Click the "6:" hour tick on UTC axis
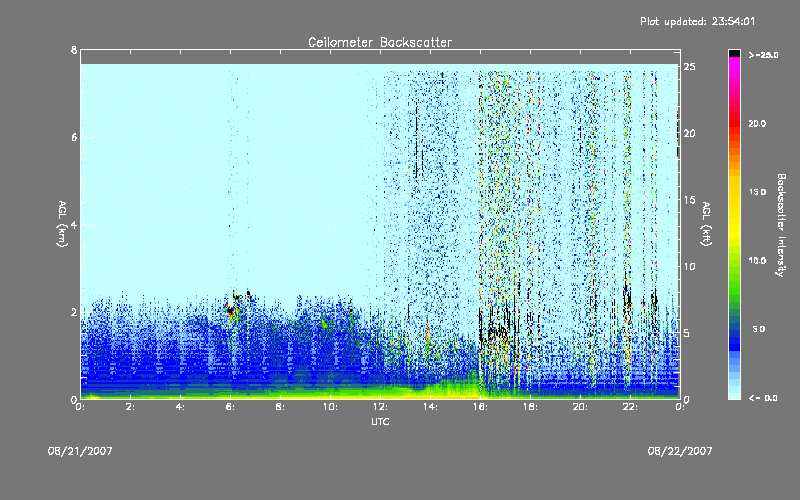The height and width of the screenshot is (500, 800). [x=231, y=407]
